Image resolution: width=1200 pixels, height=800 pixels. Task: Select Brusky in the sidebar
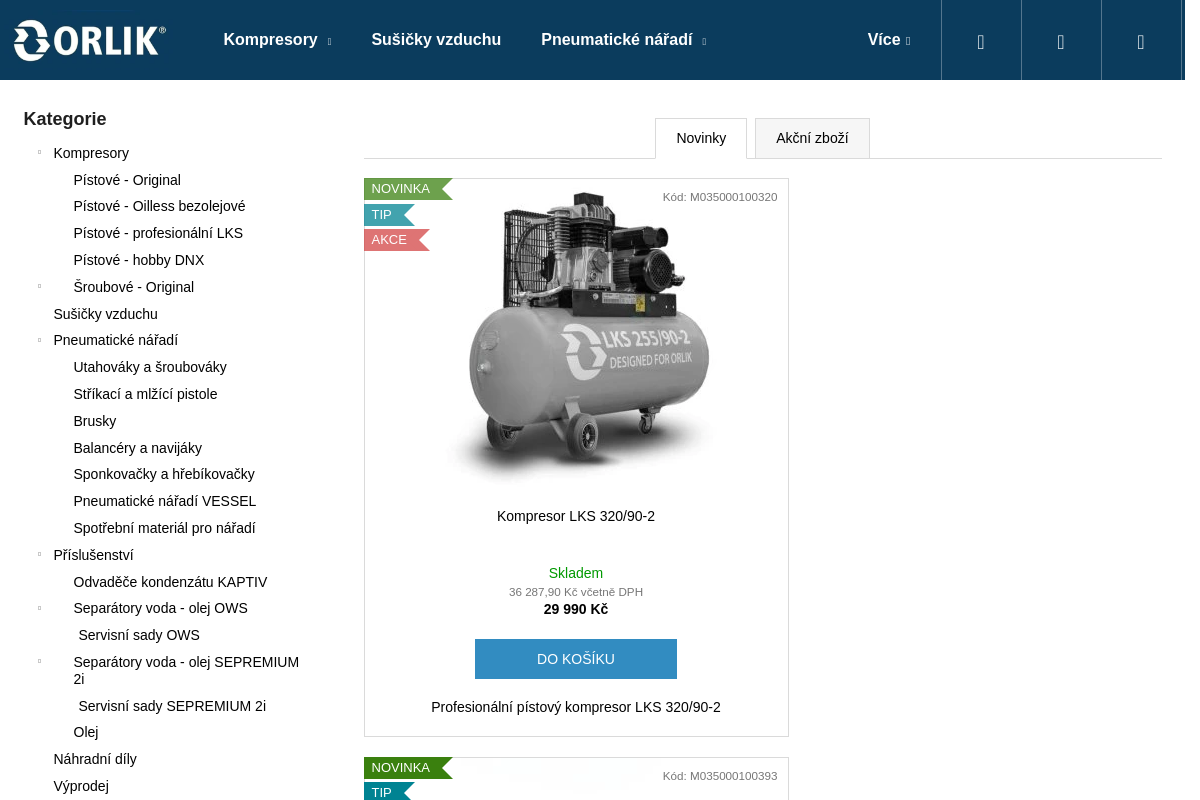tap(95, 421)
